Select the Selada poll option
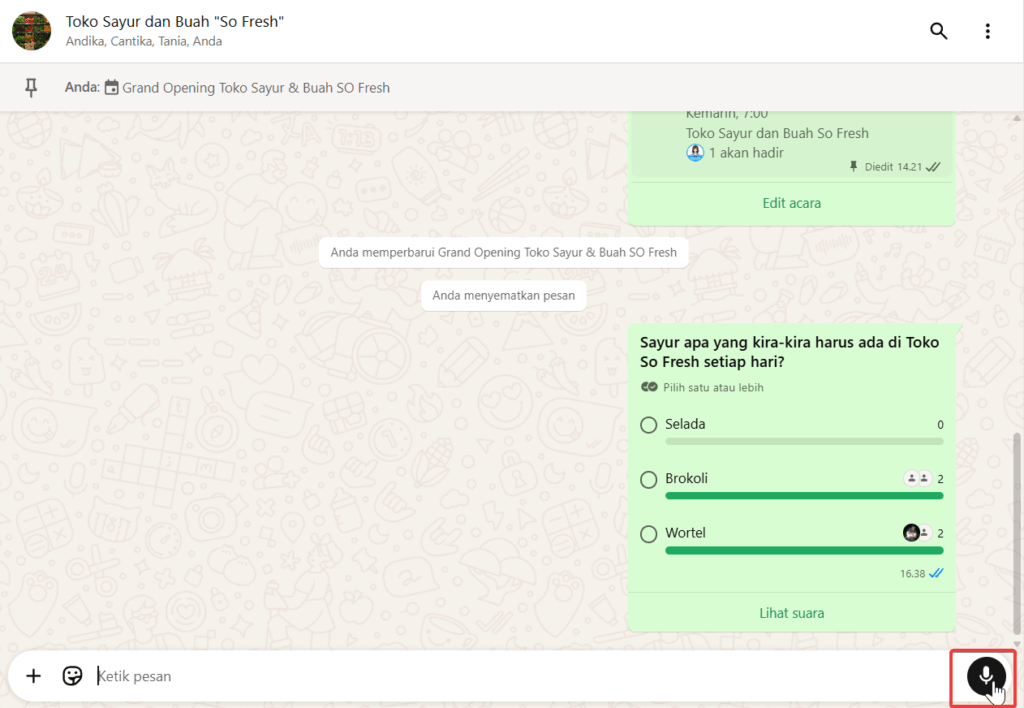The width and height of the screenshot is (1024, 708). tap(649, 425)
